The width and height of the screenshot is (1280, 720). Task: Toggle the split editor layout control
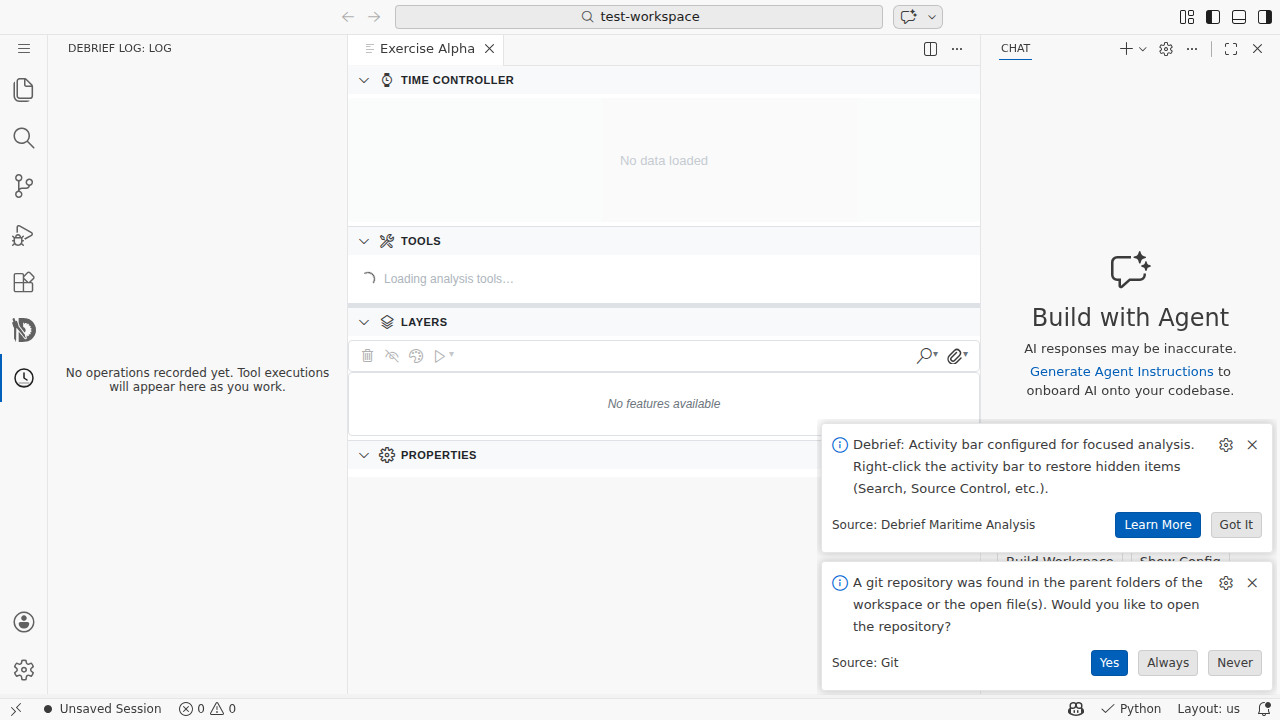tap(930, 48)
